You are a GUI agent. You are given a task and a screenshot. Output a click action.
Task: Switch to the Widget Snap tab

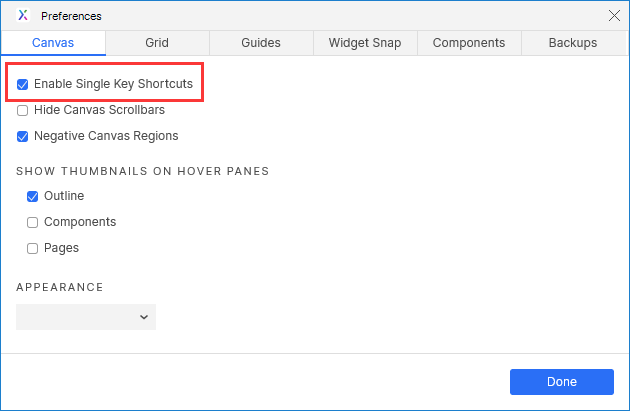(x=365, y=43)
